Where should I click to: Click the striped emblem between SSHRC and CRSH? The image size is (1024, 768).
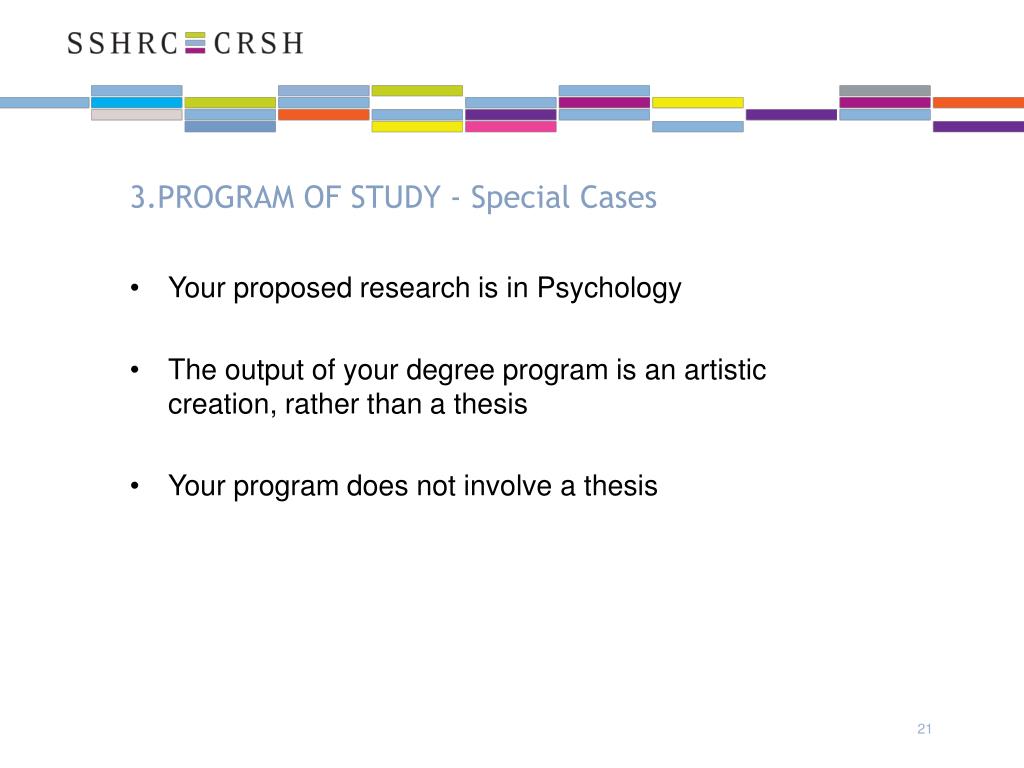coord(195,42)
